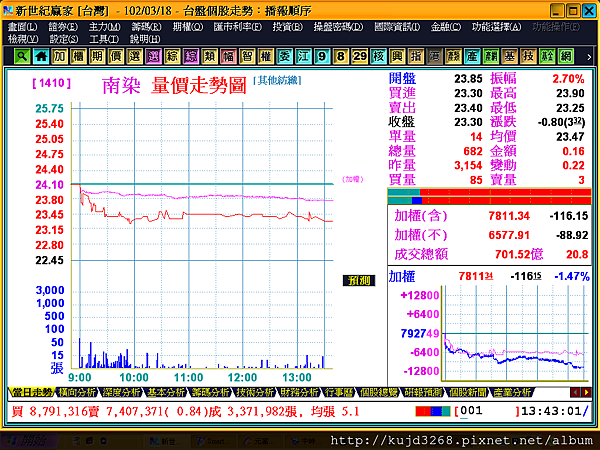Image resolution: width=600 pixels, height=450 pixels.
Task: Click the 預測 button beside chart
Action: coord(359,280)
